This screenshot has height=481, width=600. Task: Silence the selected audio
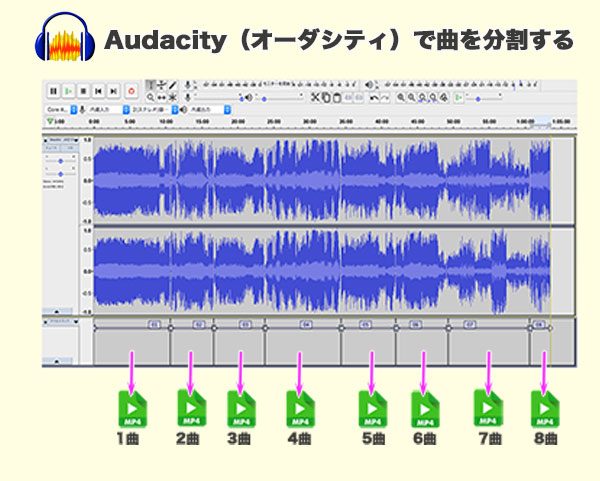pos(359,97)
